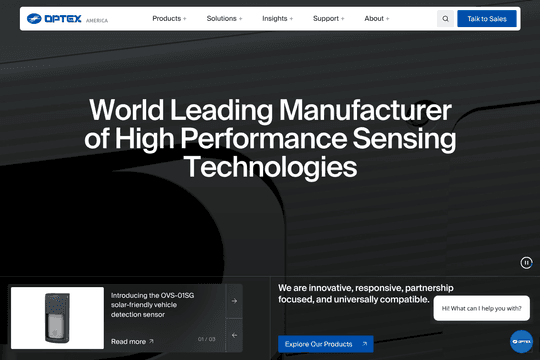Pause the hero background video

pos(526,263)
